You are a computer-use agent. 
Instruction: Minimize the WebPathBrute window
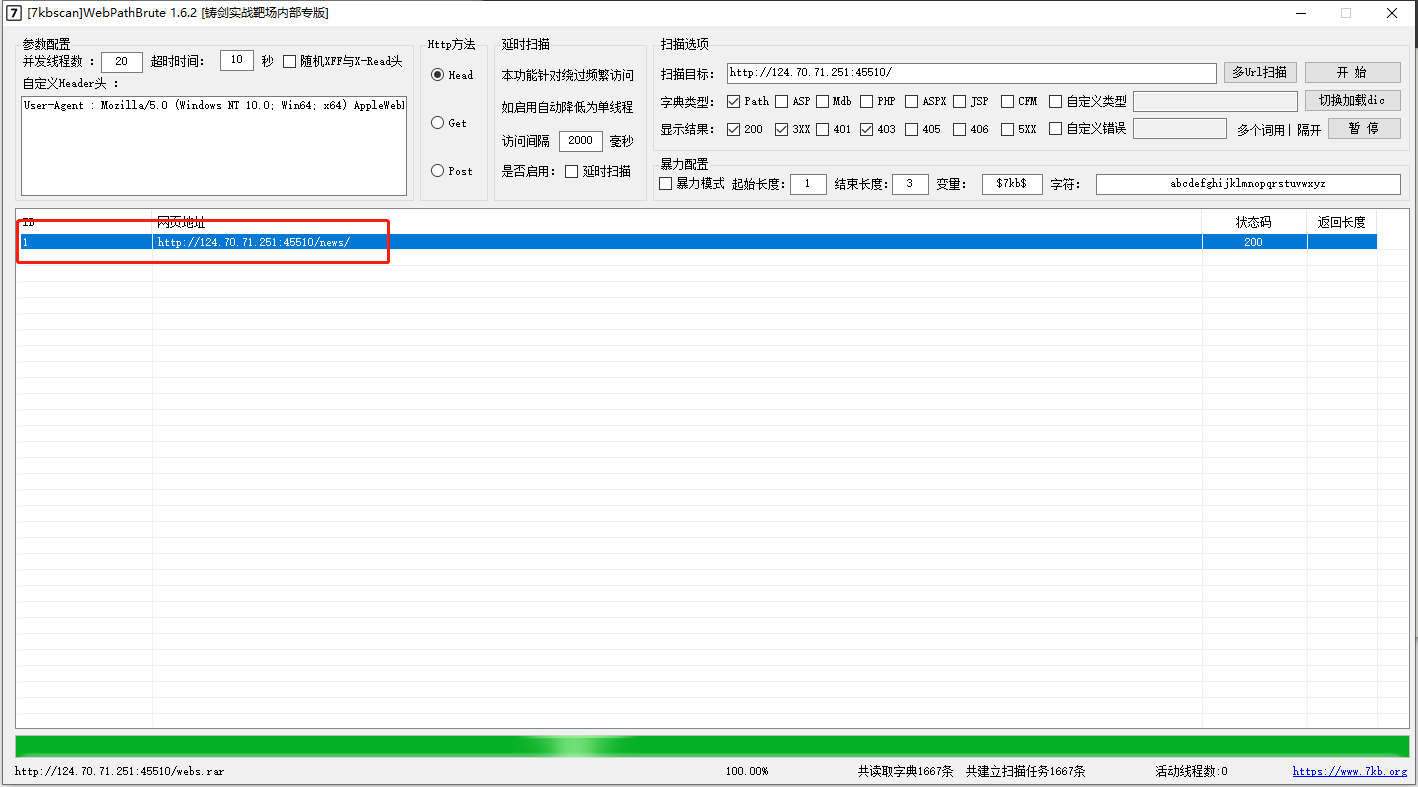[x=1300, y=13]
